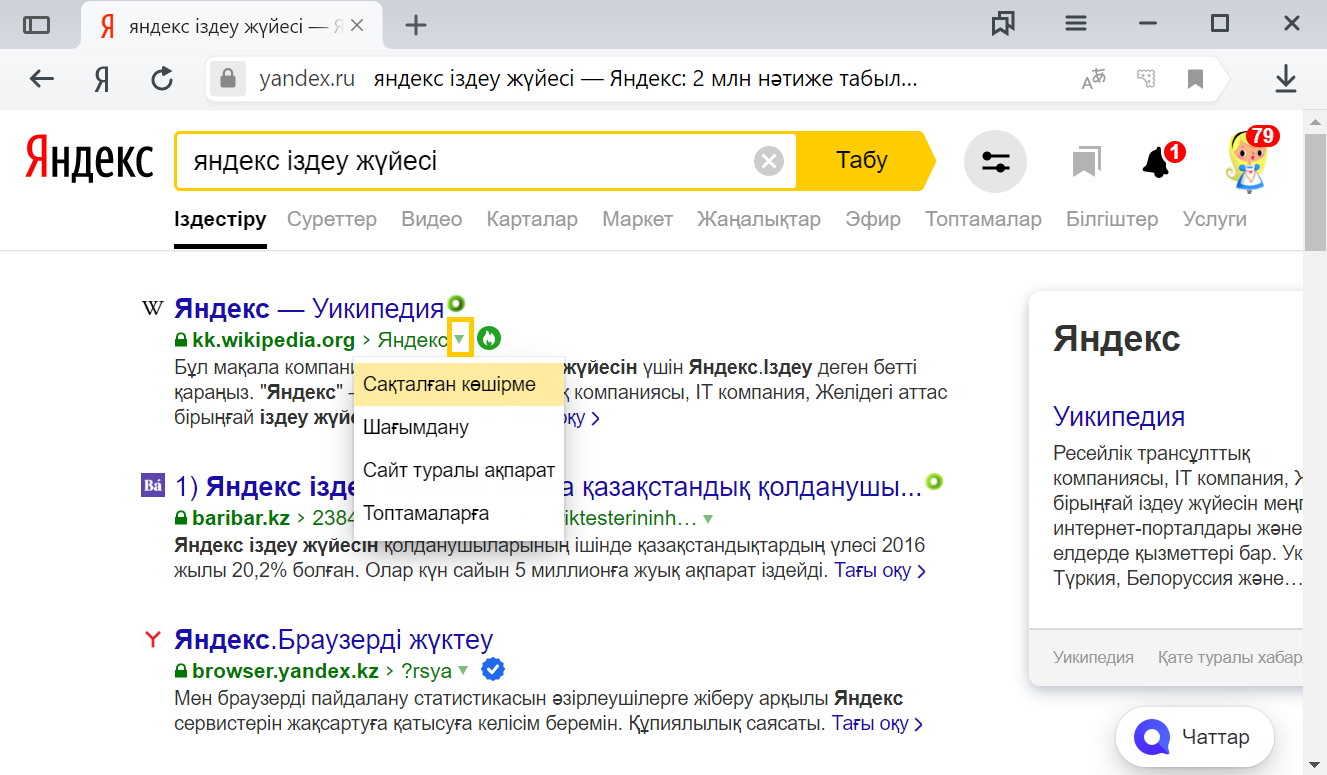Open Яндекс — Уикипедия result link
The width and height of the screenshot is (1327, 775).
point(309,308)
